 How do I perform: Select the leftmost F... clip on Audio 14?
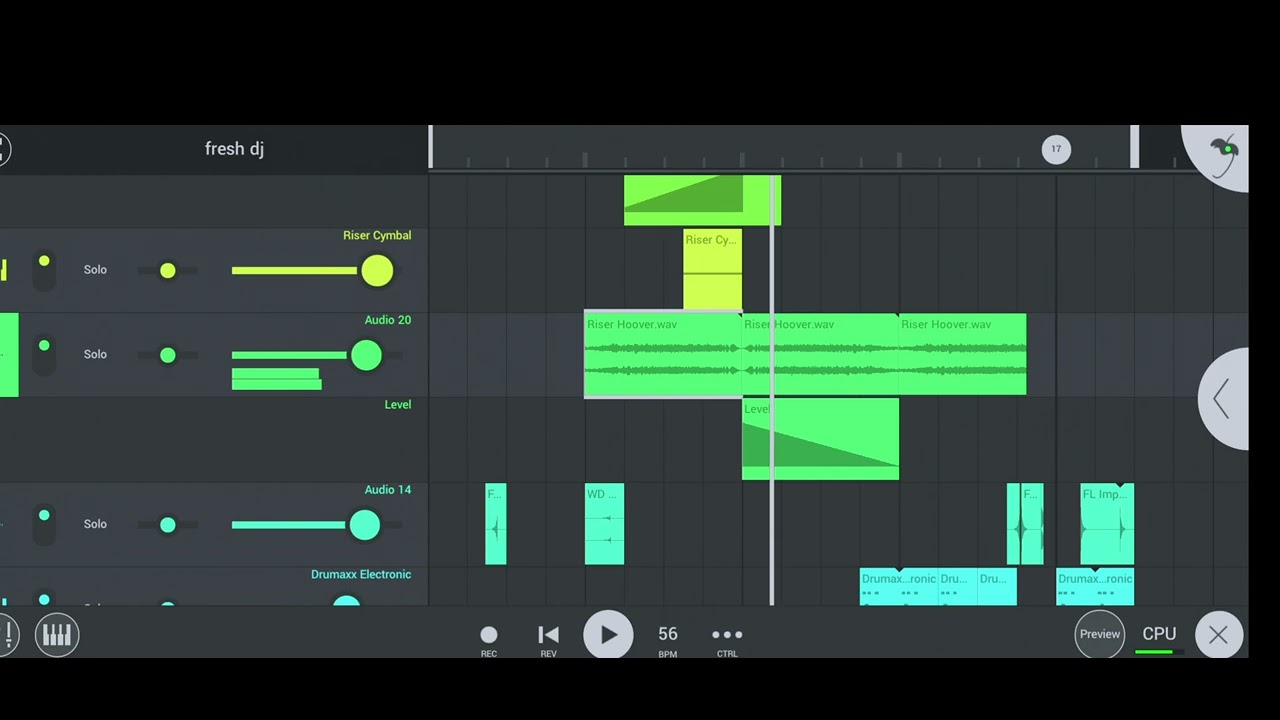point(496,524)
